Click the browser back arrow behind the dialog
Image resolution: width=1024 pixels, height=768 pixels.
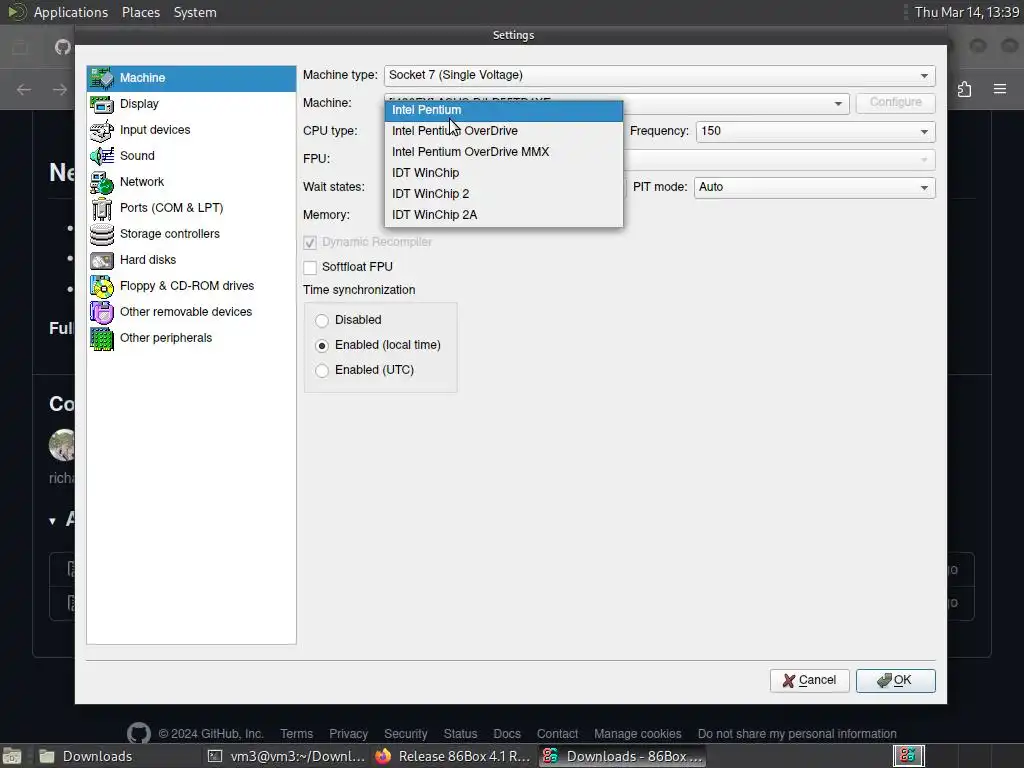coord(24,89)
